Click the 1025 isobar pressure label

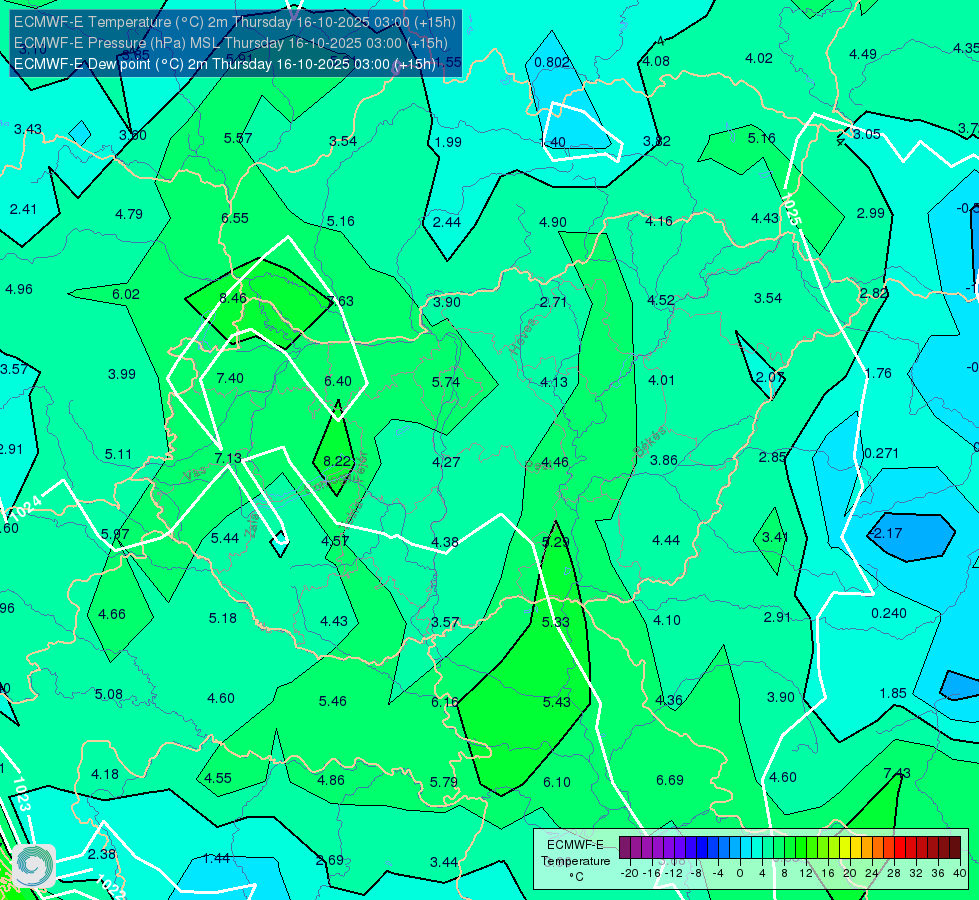point(790,209)
